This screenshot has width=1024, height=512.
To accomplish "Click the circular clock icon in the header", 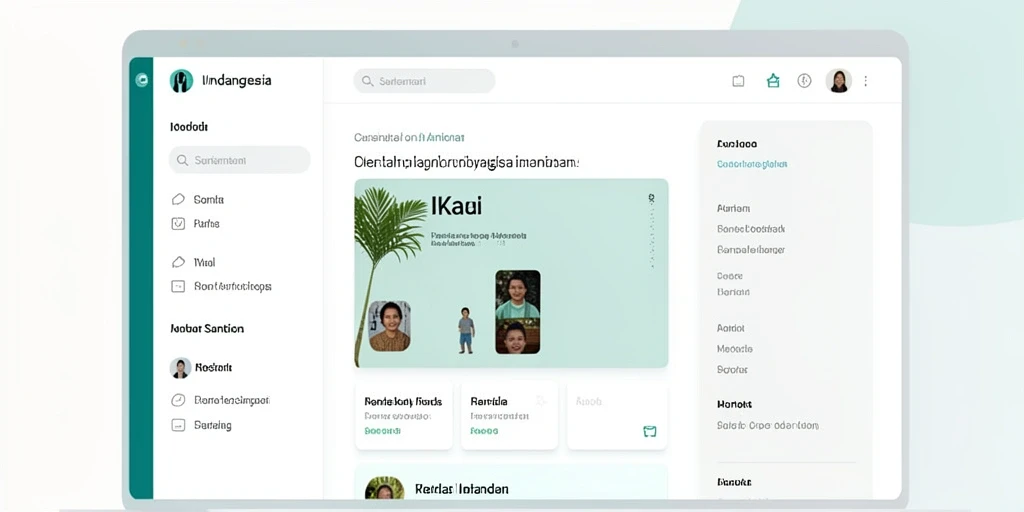I will pyautogui.click(x=805, y=81).
